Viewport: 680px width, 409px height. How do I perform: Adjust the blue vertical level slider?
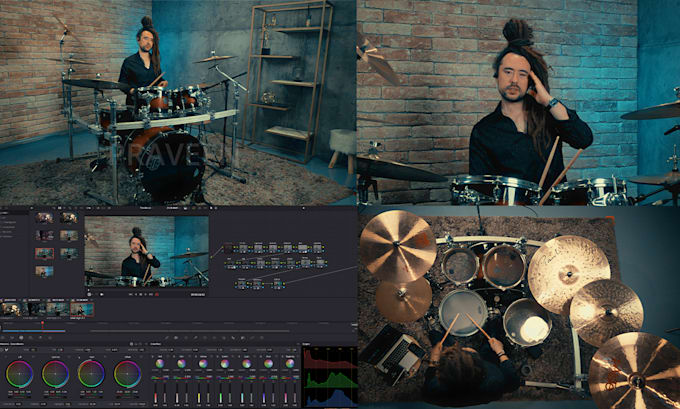264,394
